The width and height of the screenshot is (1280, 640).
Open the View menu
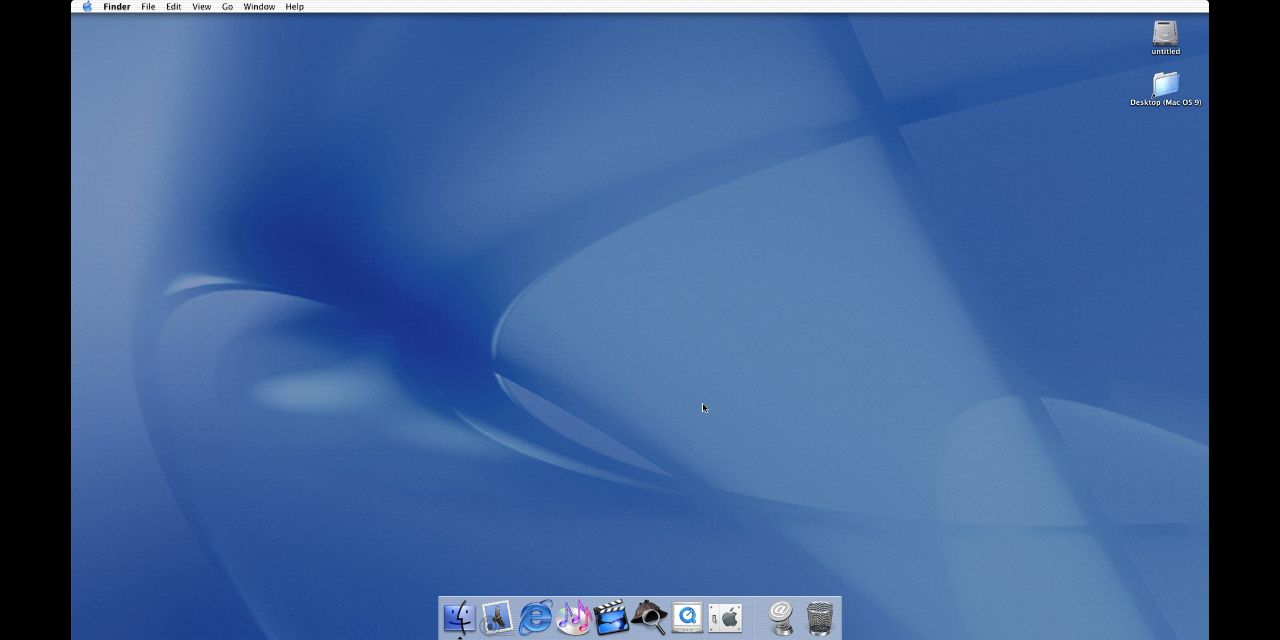click(201, 6)
